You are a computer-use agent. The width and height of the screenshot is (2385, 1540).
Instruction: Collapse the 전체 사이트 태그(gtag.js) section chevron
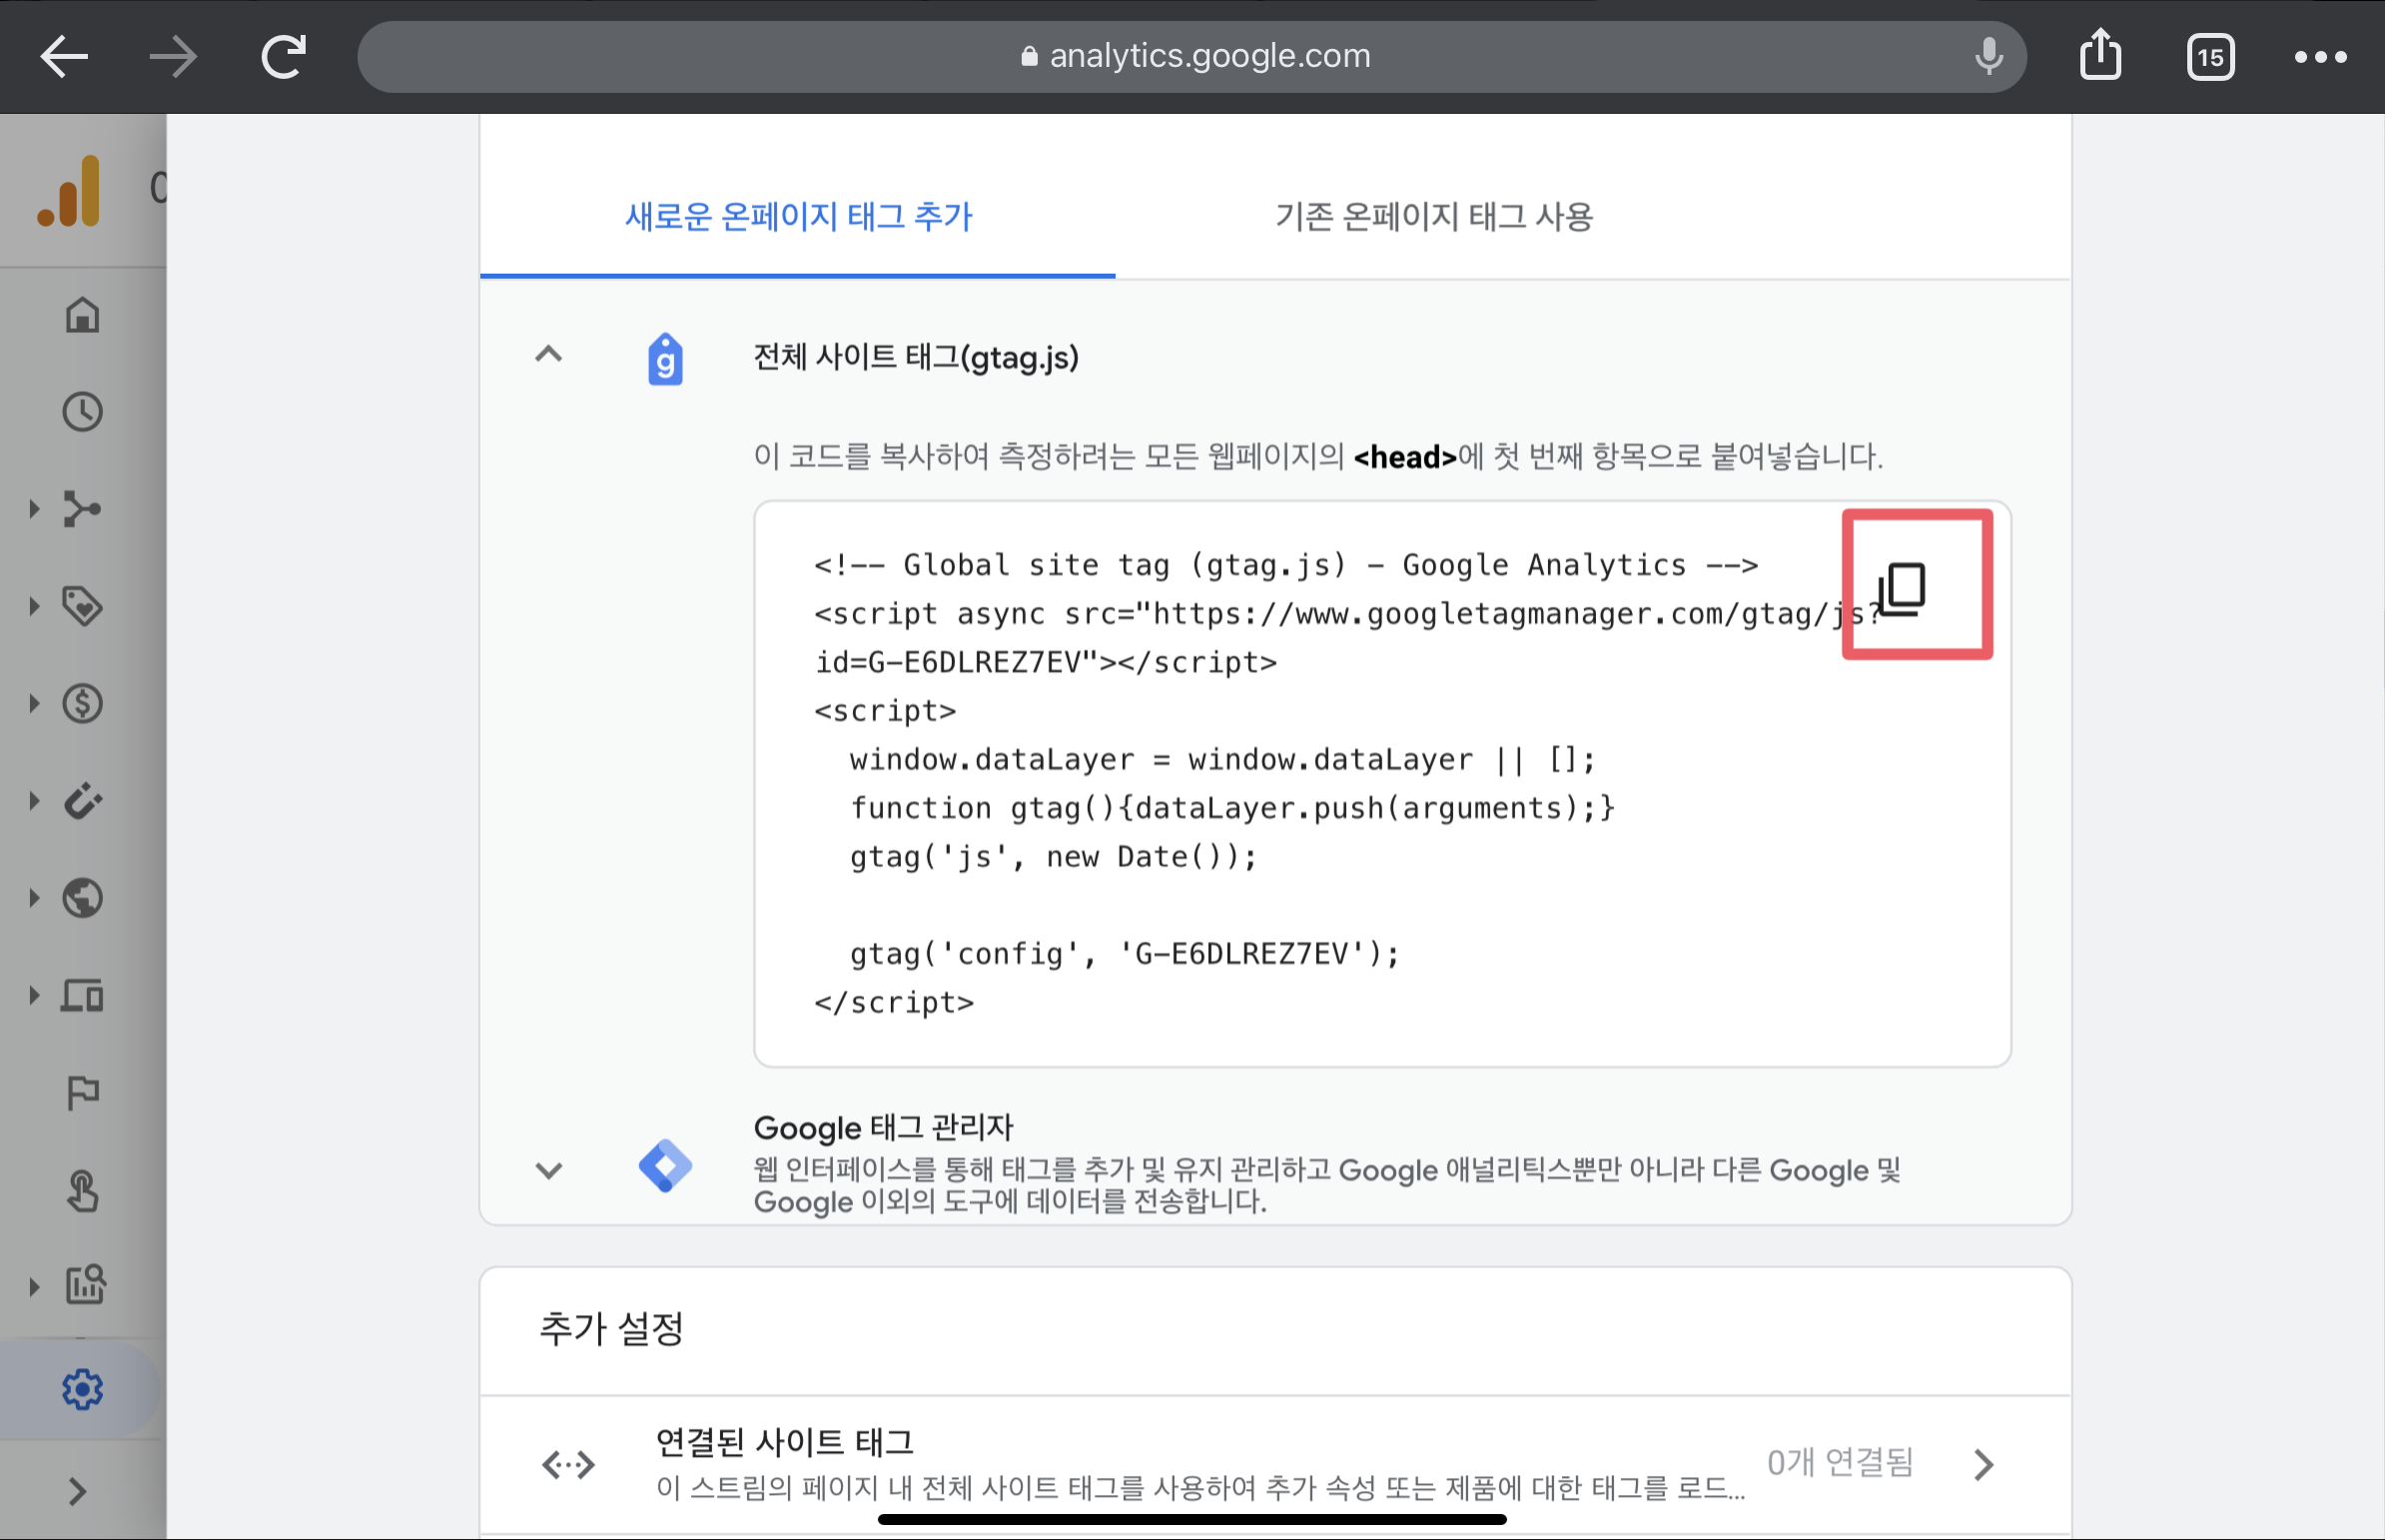click(x=549, y=354)
